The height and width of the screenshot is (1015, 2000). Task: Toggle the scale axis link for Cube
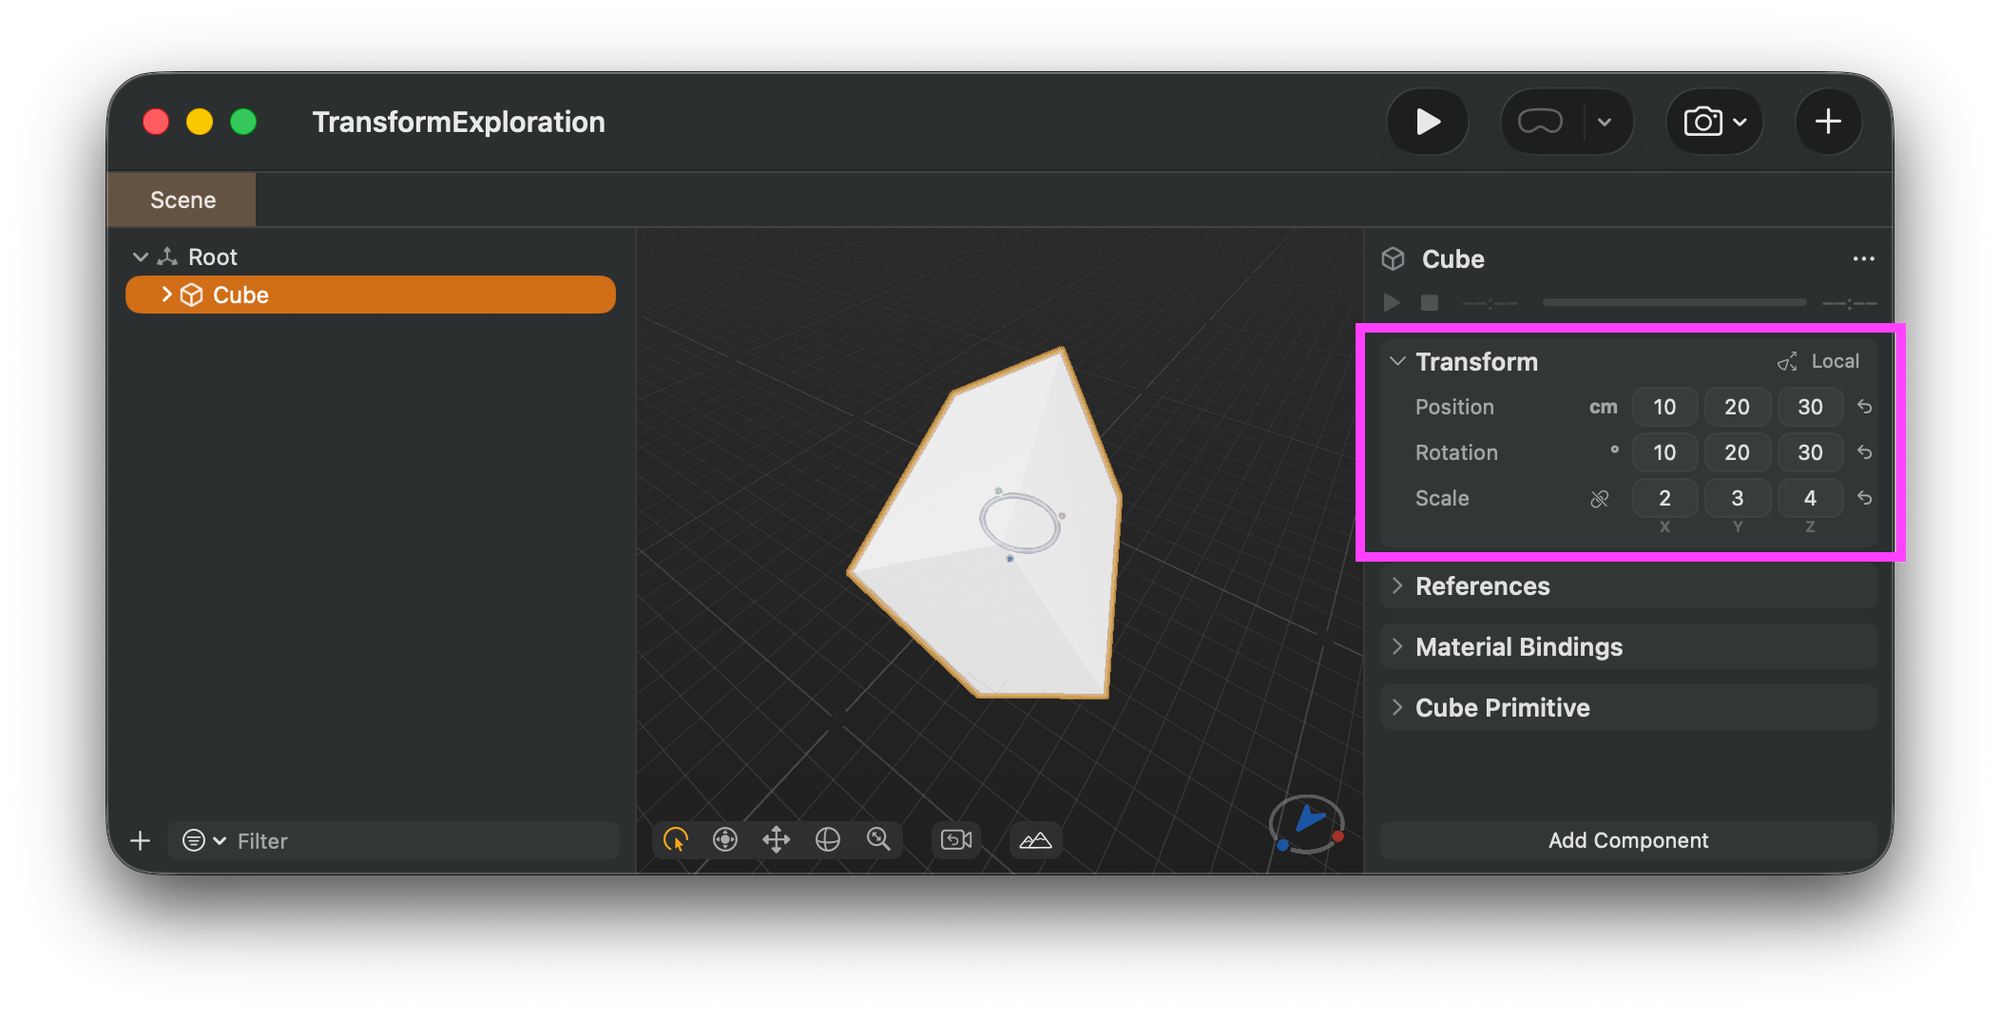[1601, 498]
